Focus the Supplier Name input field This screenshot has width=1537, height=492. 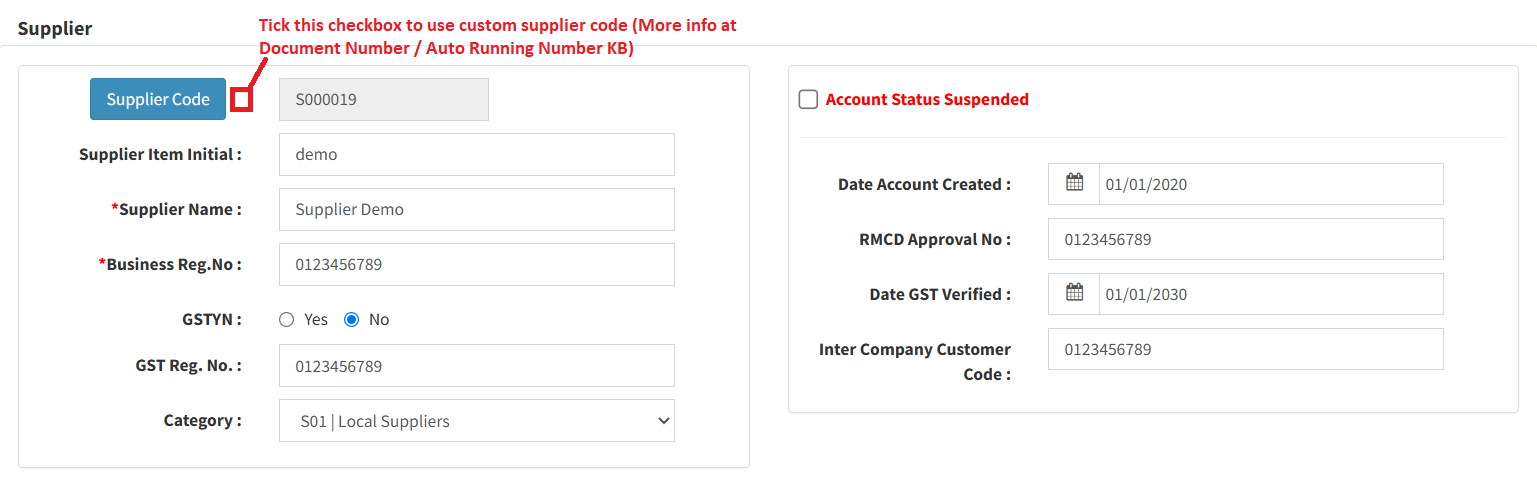tap(476, 210)
